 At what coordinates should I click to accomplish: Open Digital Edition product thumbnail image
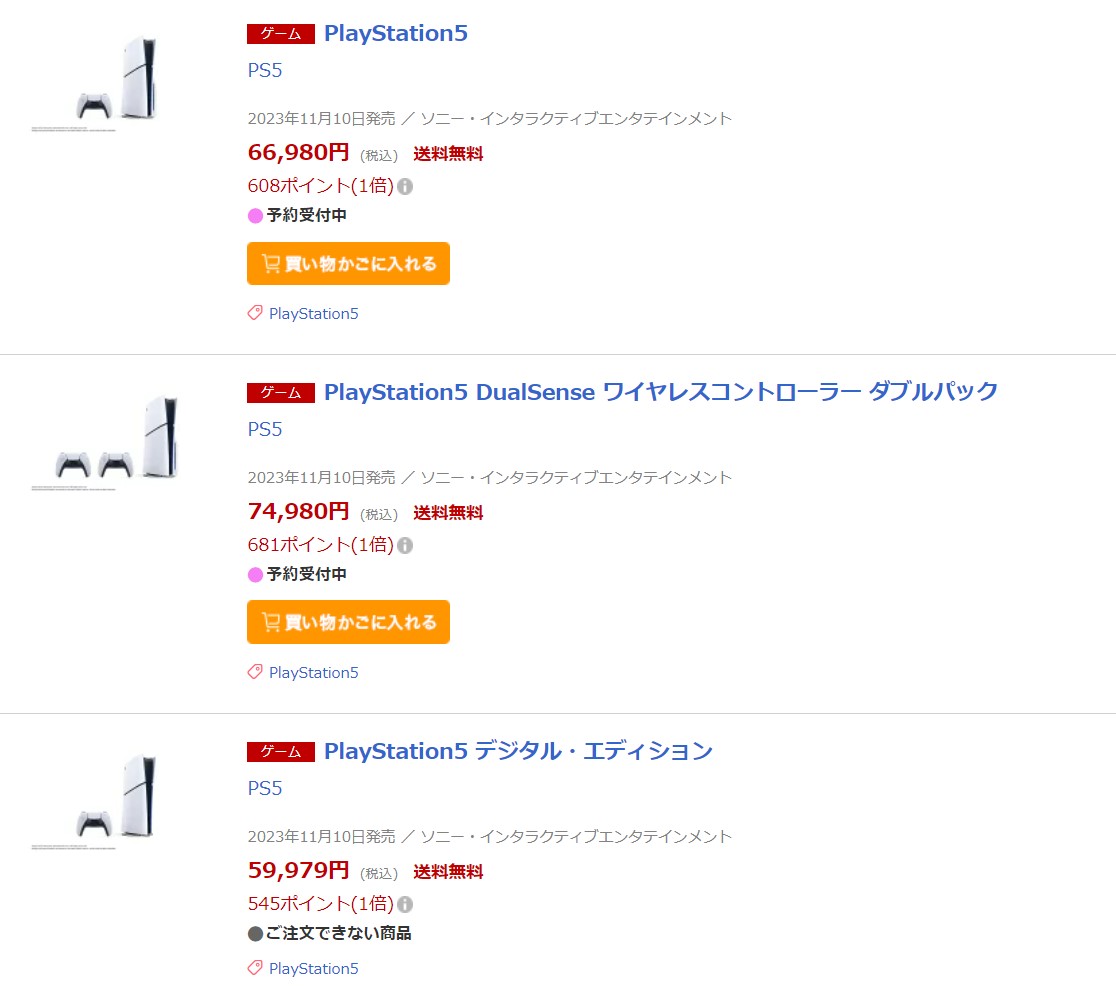118,801
